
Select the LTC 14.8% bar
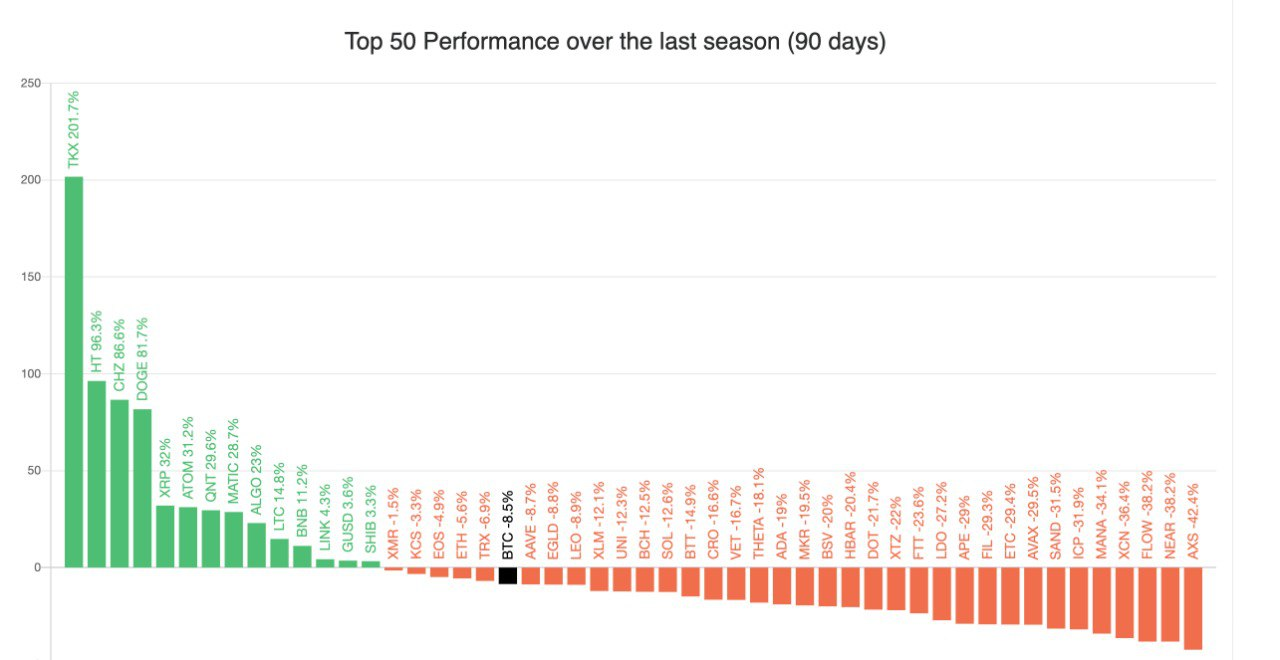[279, 553]
